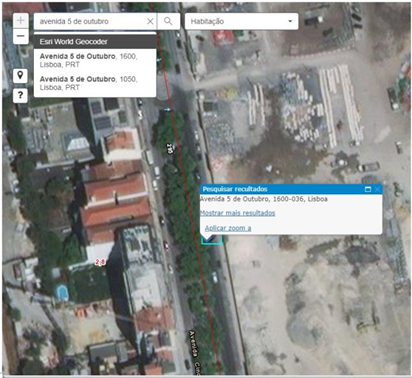Click the location pin button
The height and width of the screenshot is (378, 412).
[x=20, y=76]
